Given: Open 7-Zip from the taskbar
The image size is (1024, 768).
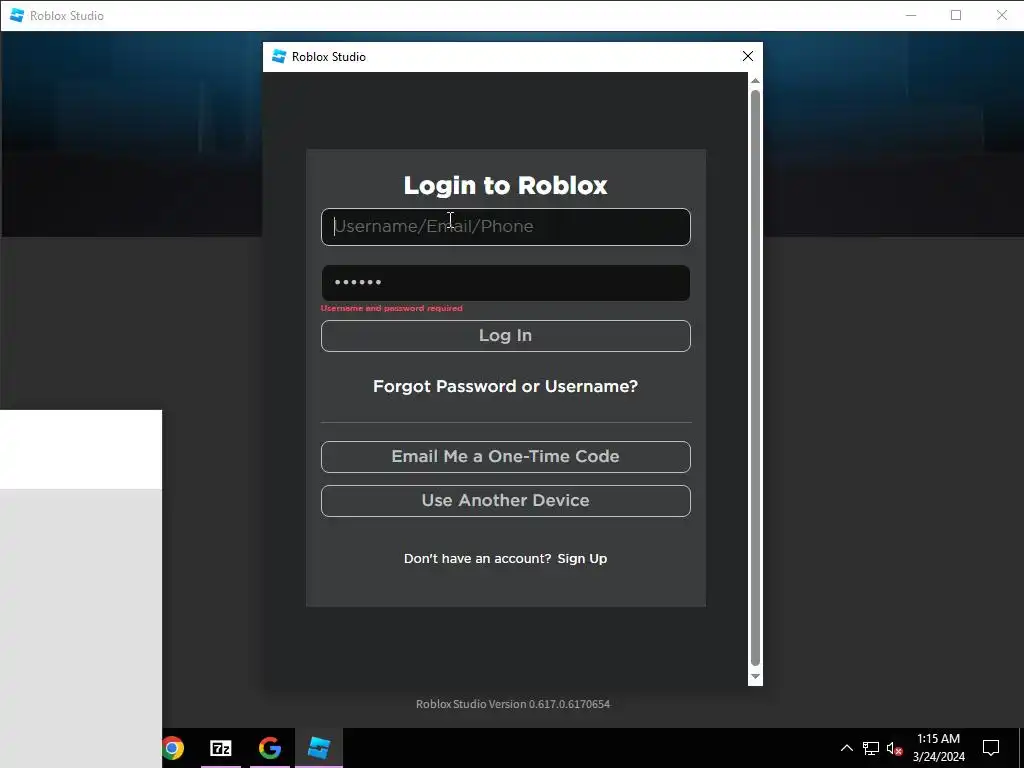Looking at the screenshot, I should point(221,748).
